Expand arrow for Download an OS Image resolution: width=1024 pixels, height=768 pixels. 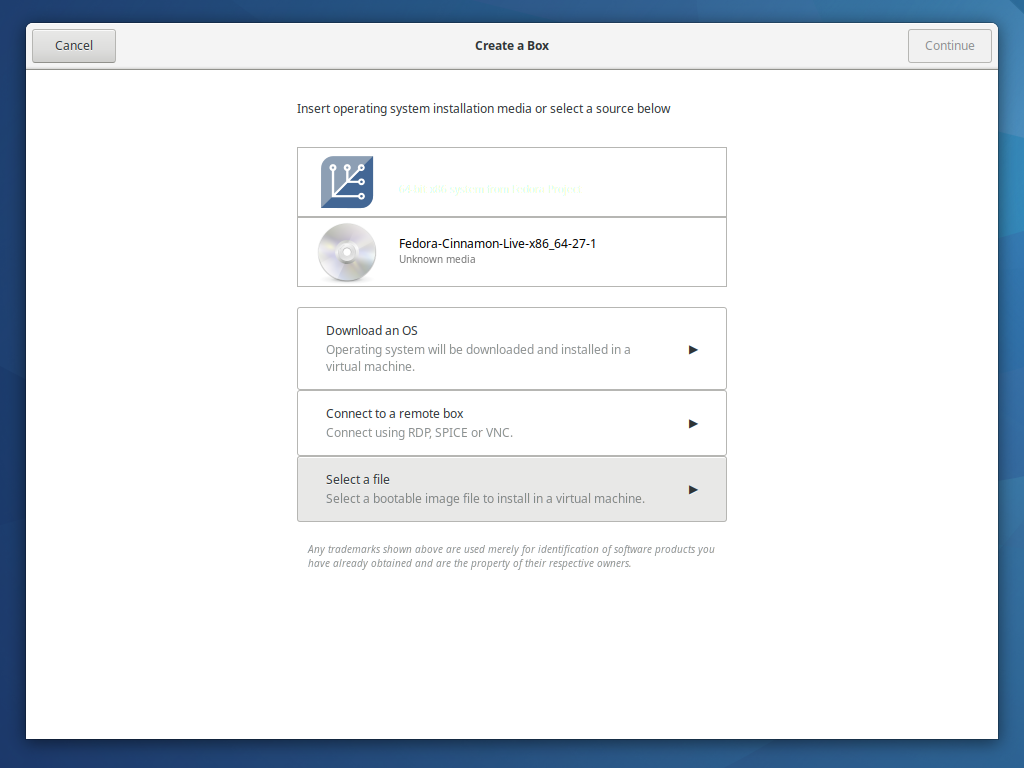(x=693, y=350)
